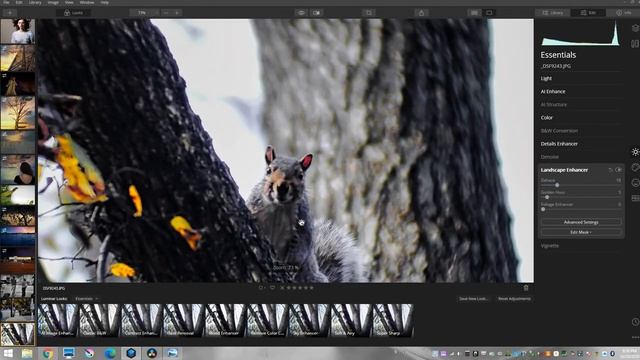Viewport: 640px width, 360px height.
Task: Open the History clock icon
Action: coord(635,322)
